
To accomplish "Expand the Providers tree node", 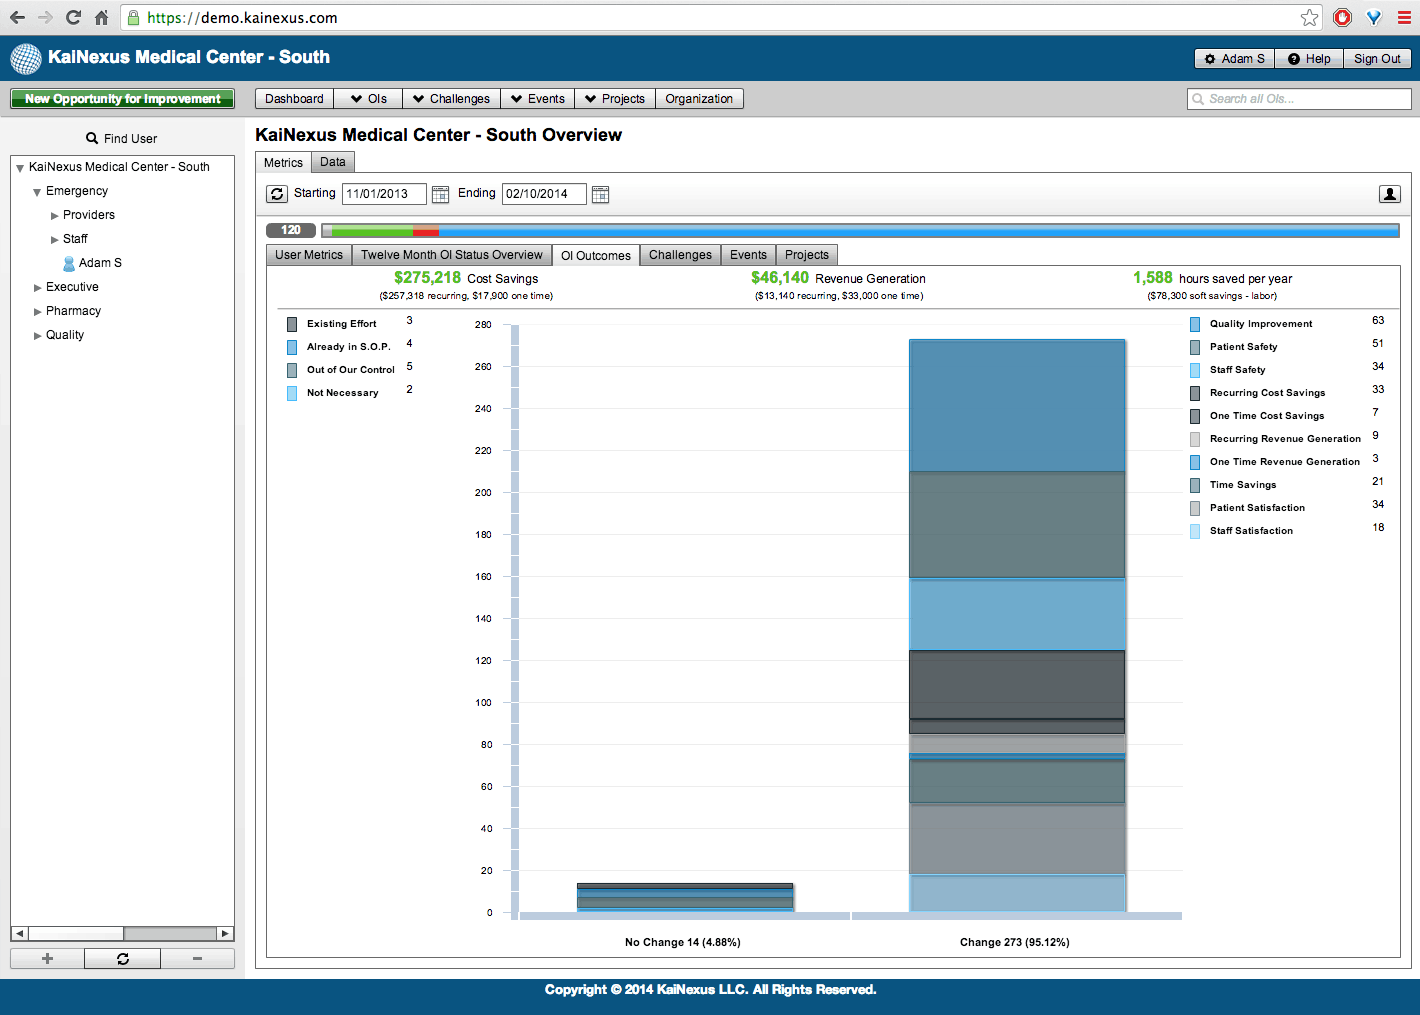I will (x=55, y=216).
